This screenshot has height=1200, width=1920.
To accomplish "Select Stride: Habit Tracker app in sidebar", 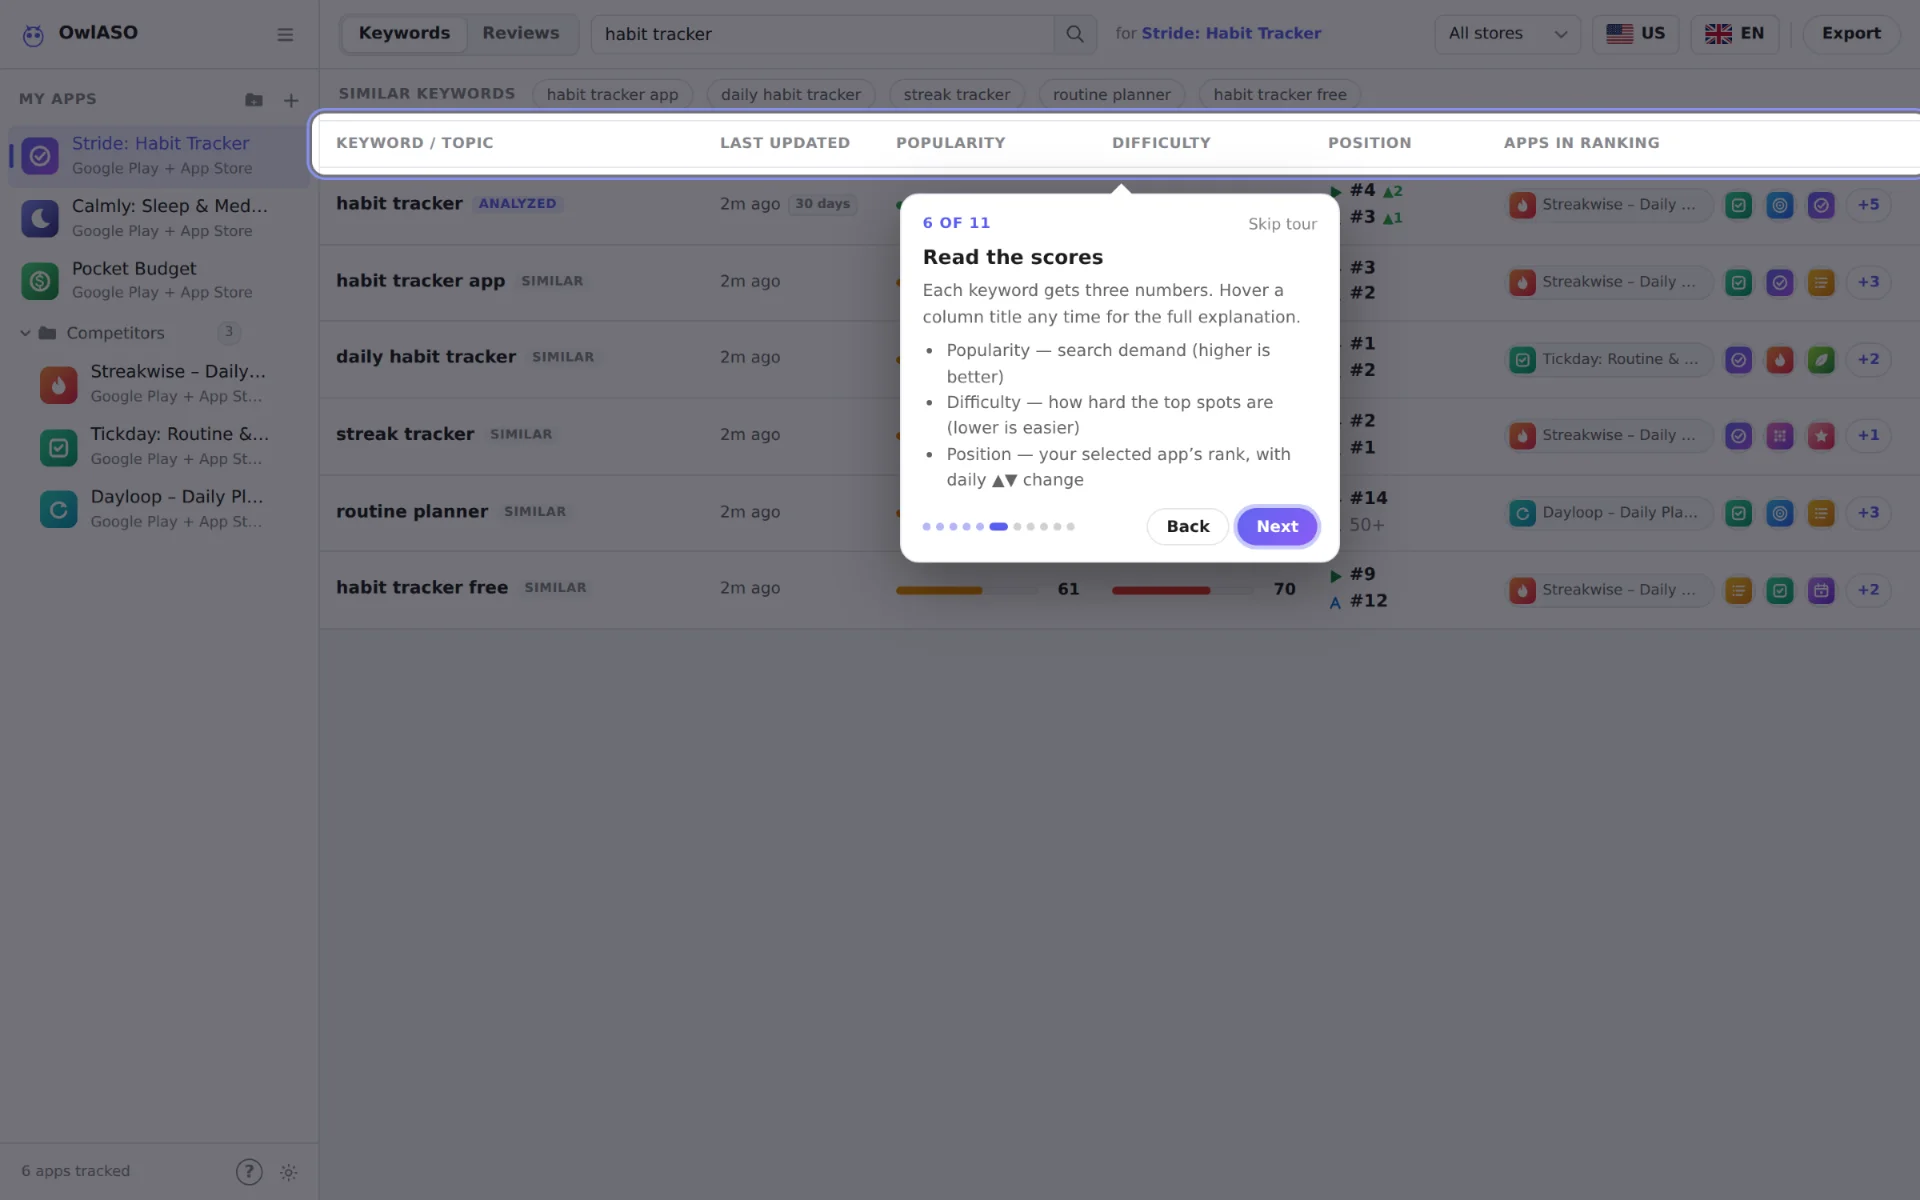I will click(160, 156).
